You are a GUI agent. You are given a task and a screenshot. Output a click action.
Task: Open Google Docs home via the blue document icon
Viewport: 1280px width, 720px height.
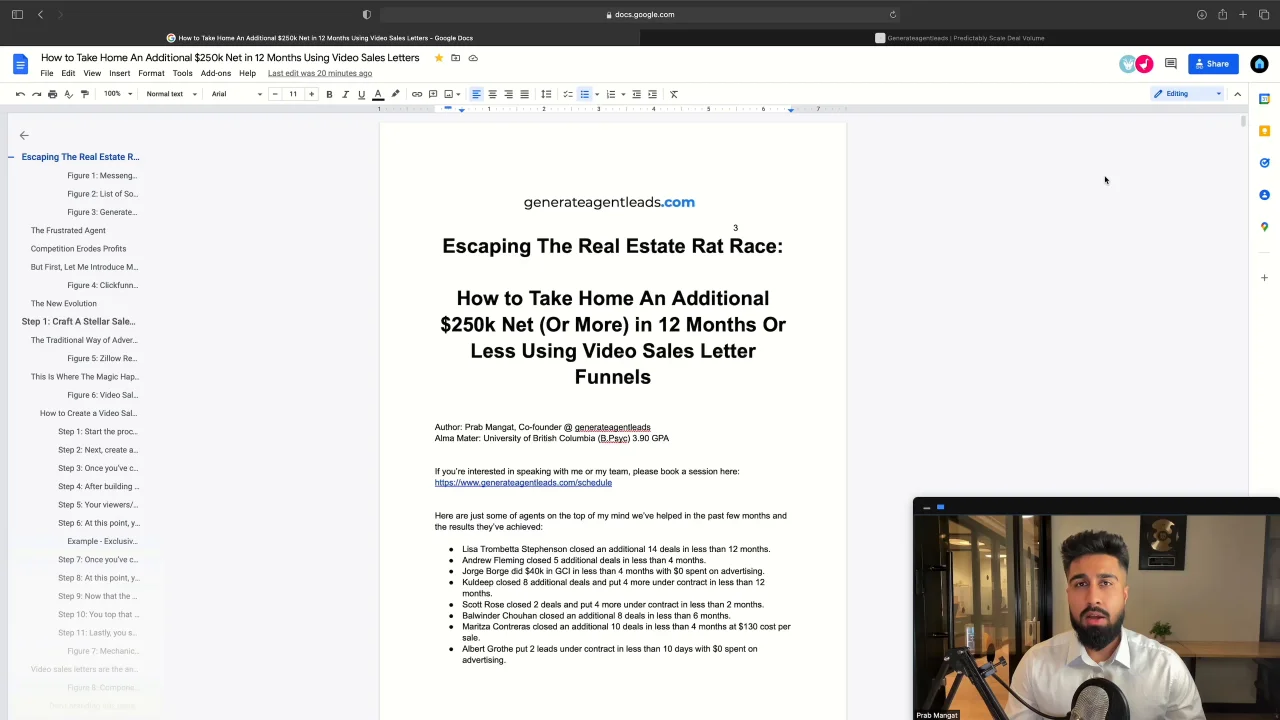tap(20, 64)
